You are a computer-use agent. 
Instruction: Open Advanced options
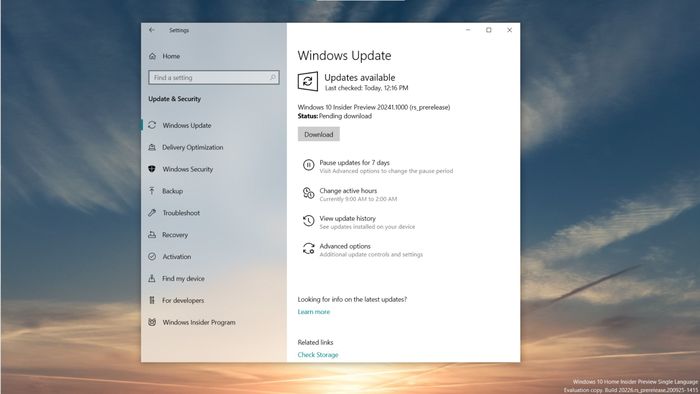click(x=345, y=246)
